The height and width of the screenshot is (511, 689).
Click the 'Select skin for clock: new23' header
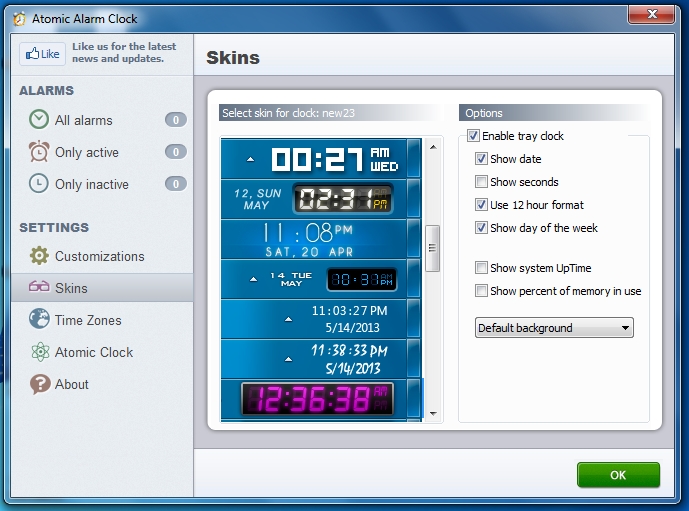[330, 113]
